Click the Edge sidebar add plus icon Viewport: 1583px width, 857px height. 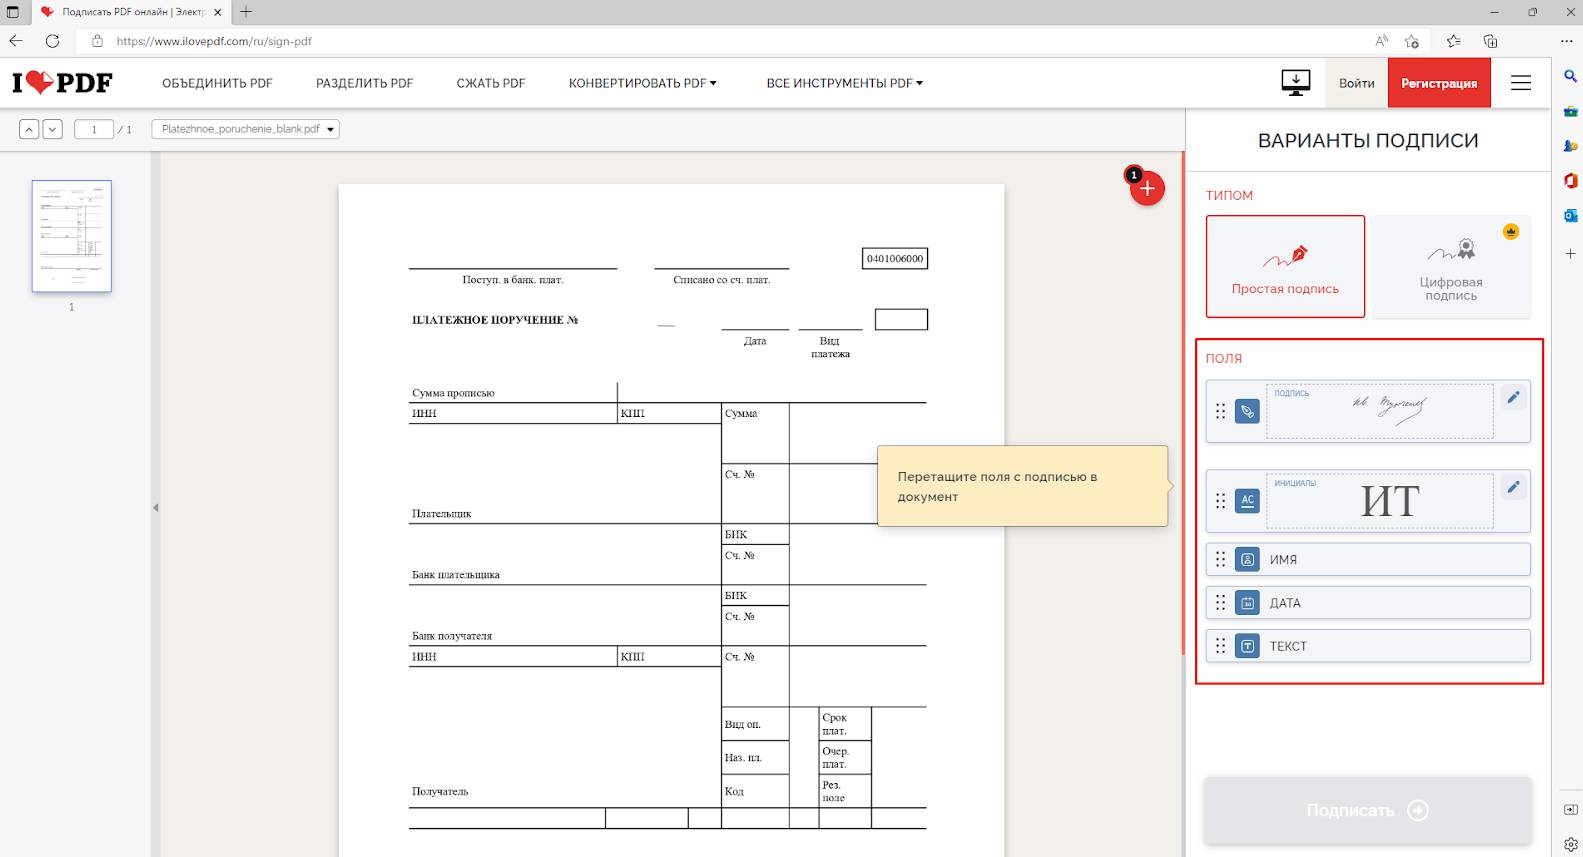click(x=1570, y=254)
